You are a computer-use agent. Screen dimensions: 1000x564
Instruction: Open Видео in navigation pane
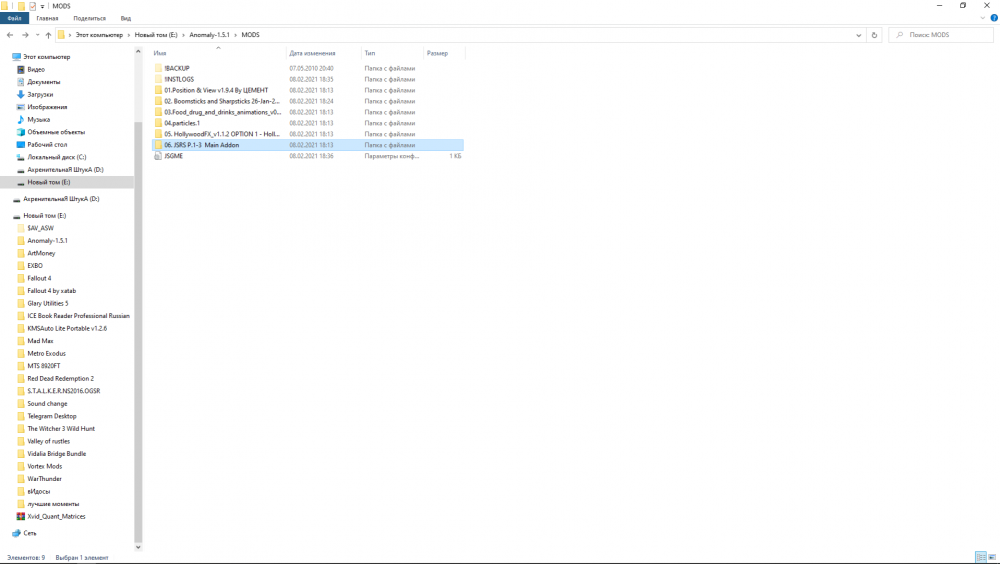(x=36, y=70)
